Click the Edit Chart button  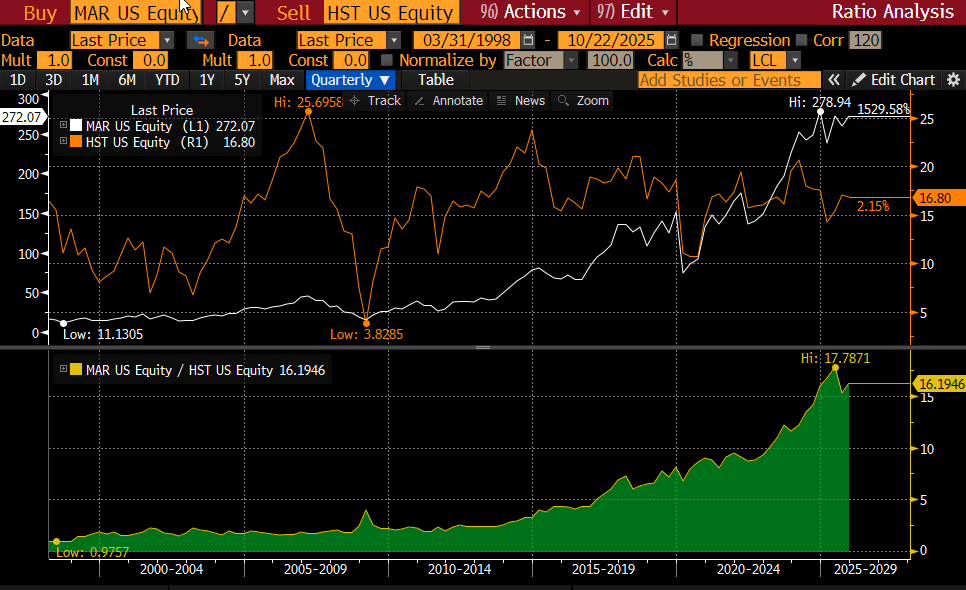tap(893, 80)
